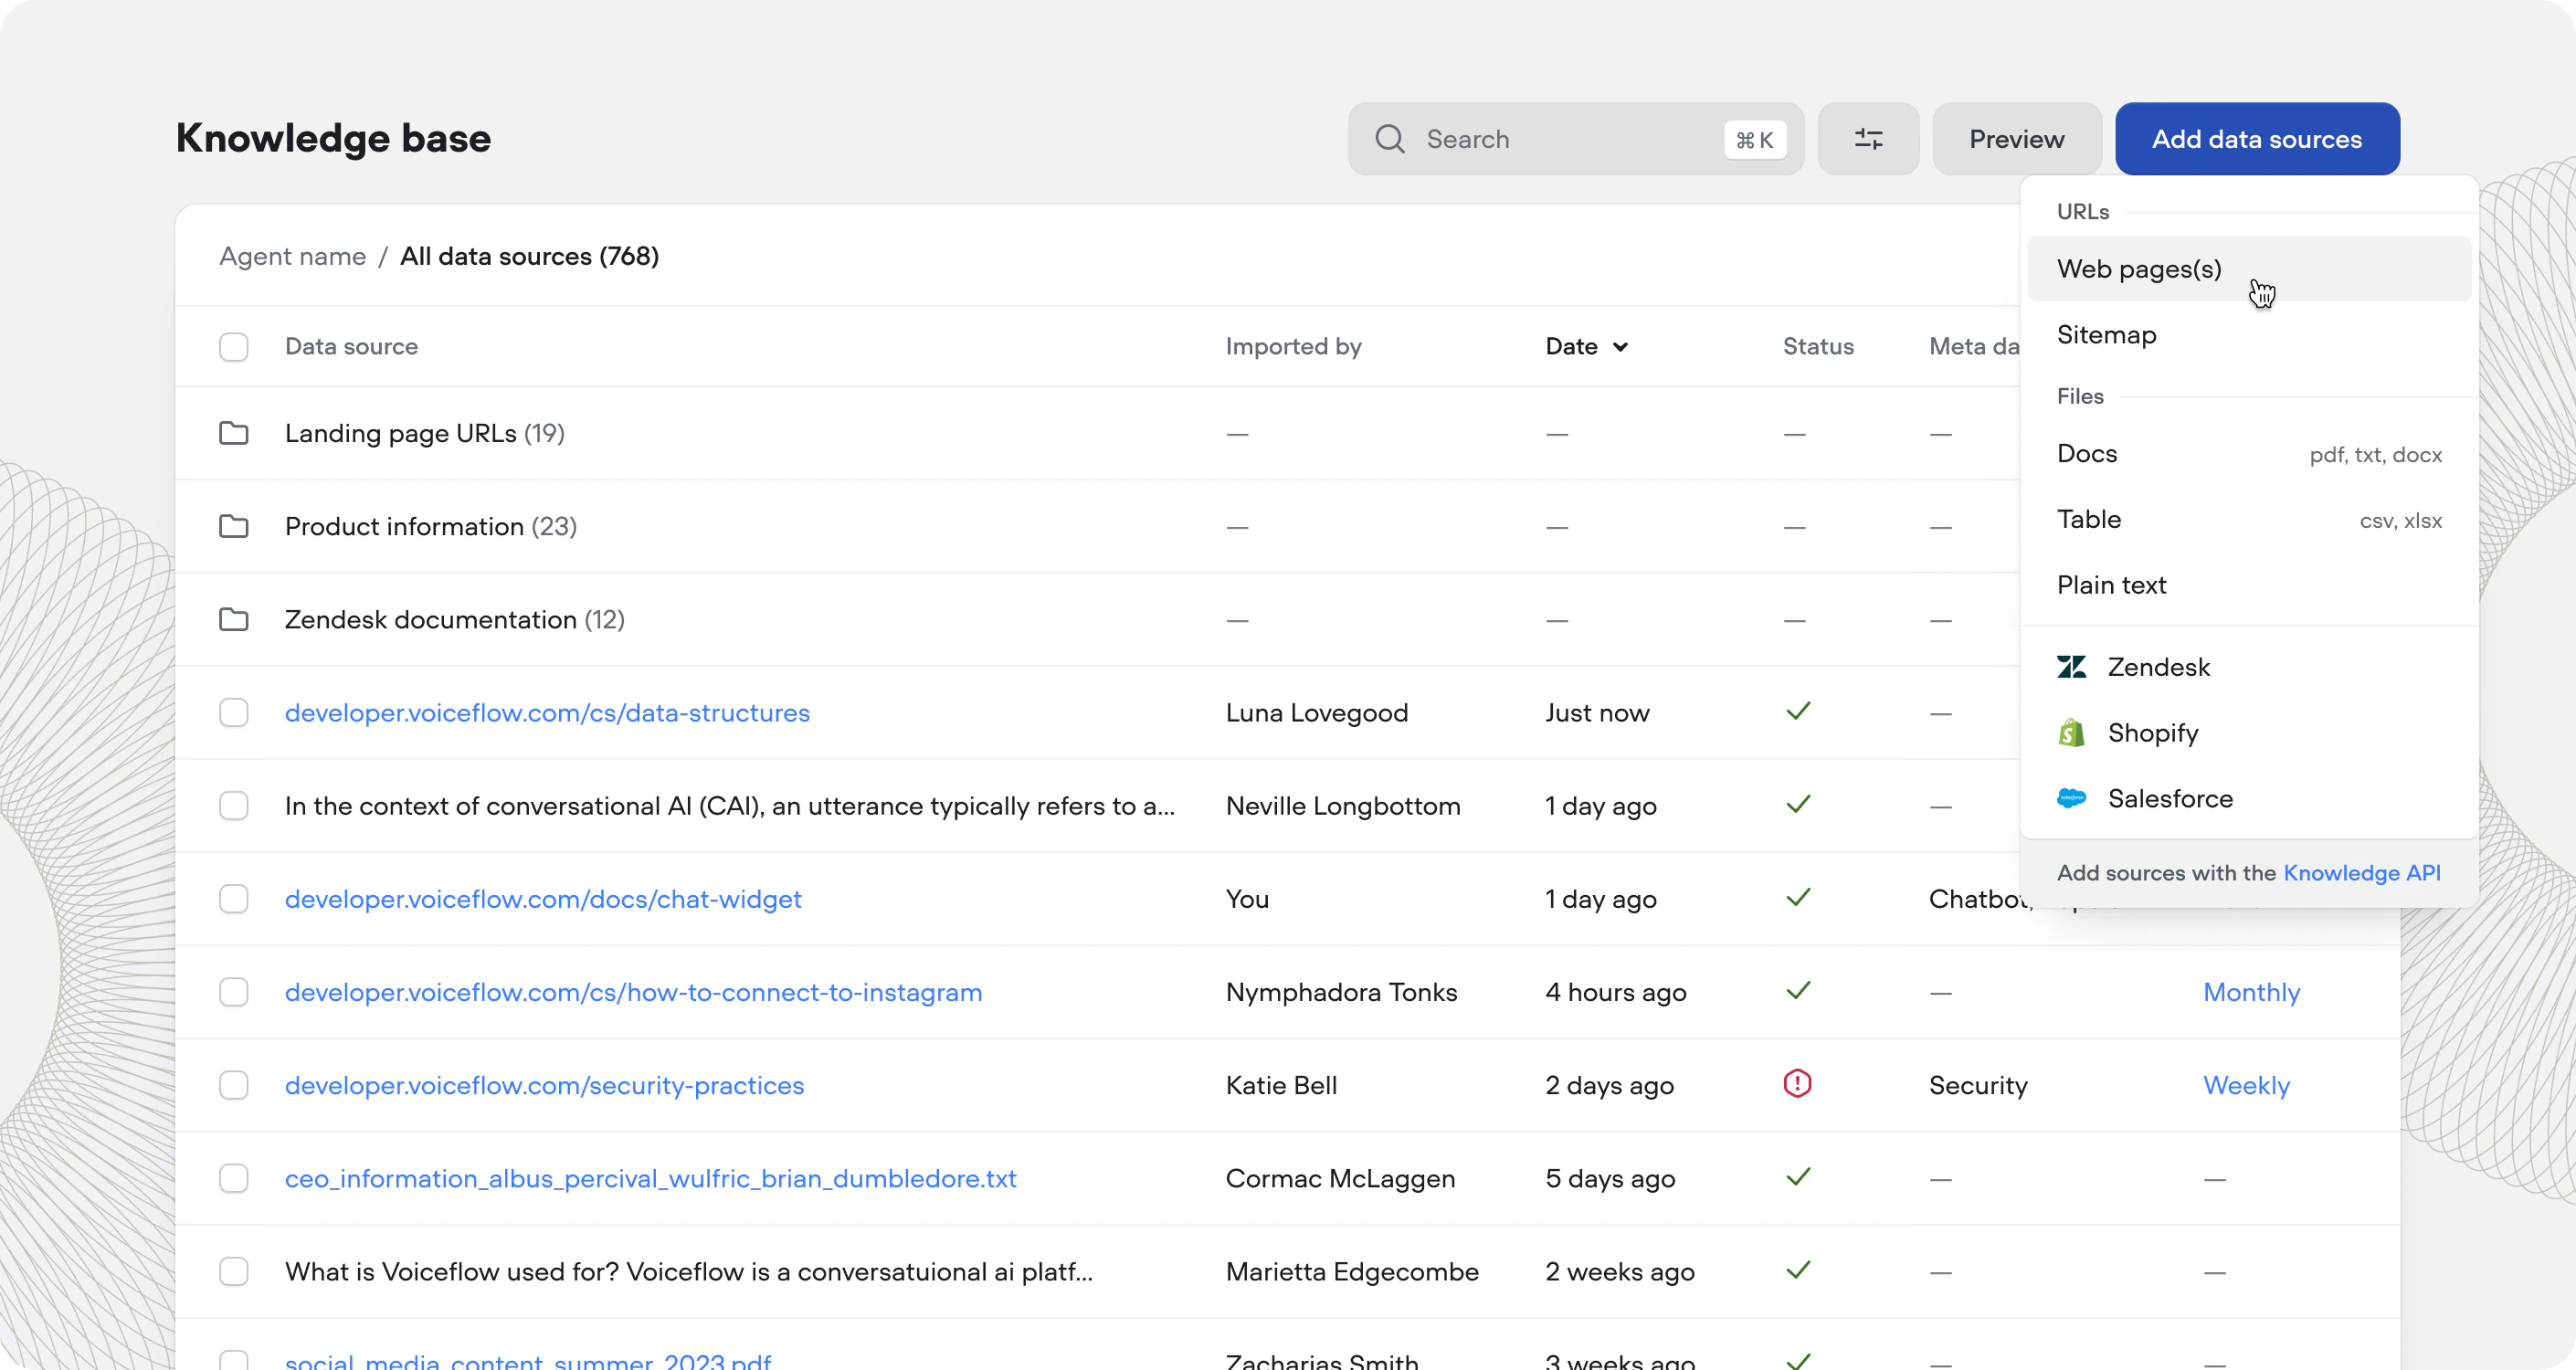Click the Zendesk logo icon in menu
This screenshot has width=2576, height=1370.
coord(2072,667)
